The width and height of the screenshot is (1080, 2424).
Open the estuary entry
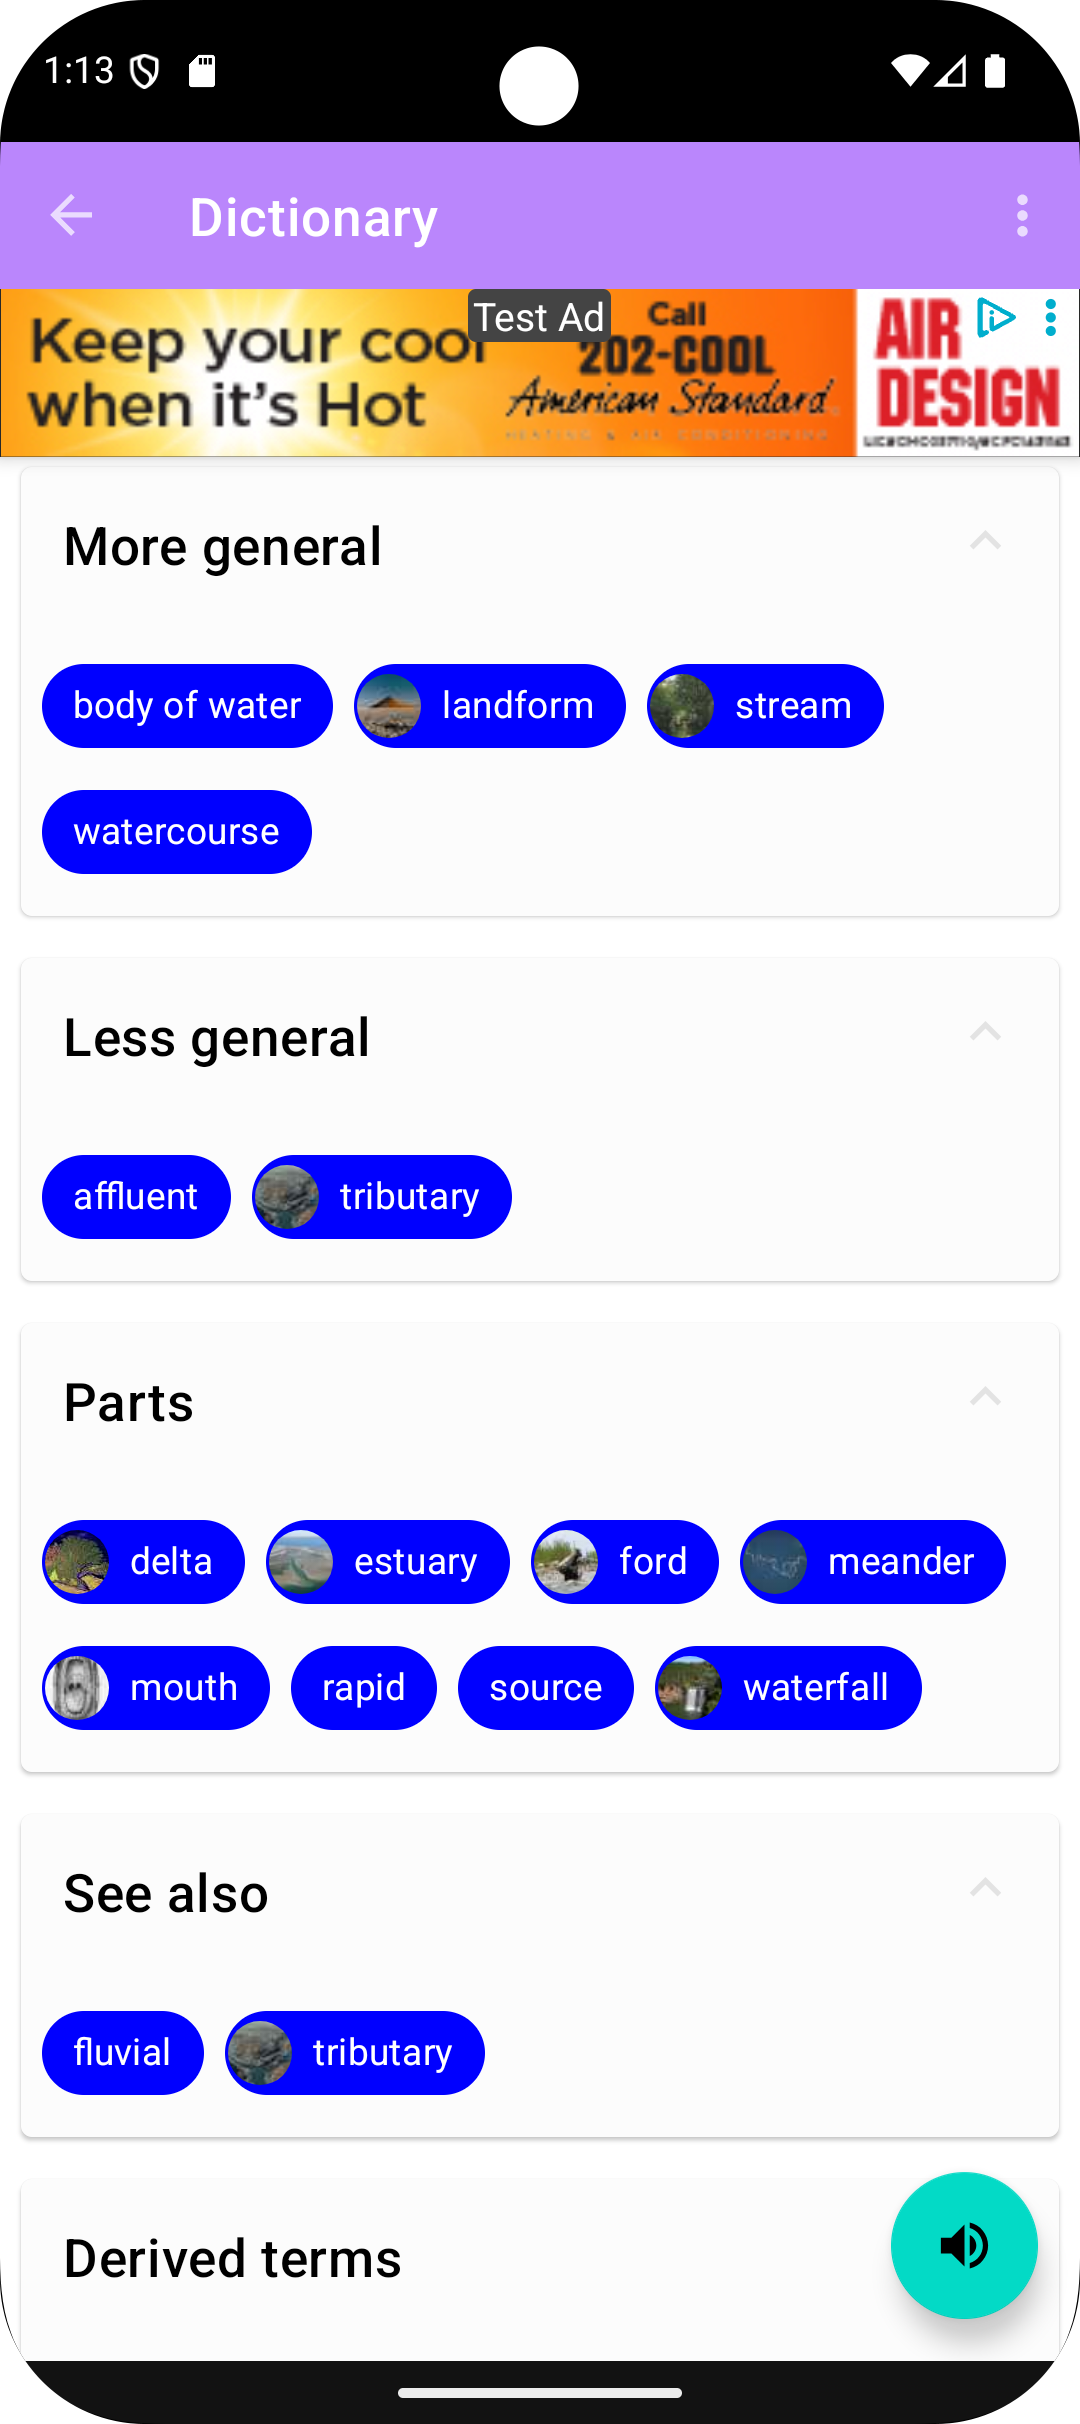[x=388, y=1562]
